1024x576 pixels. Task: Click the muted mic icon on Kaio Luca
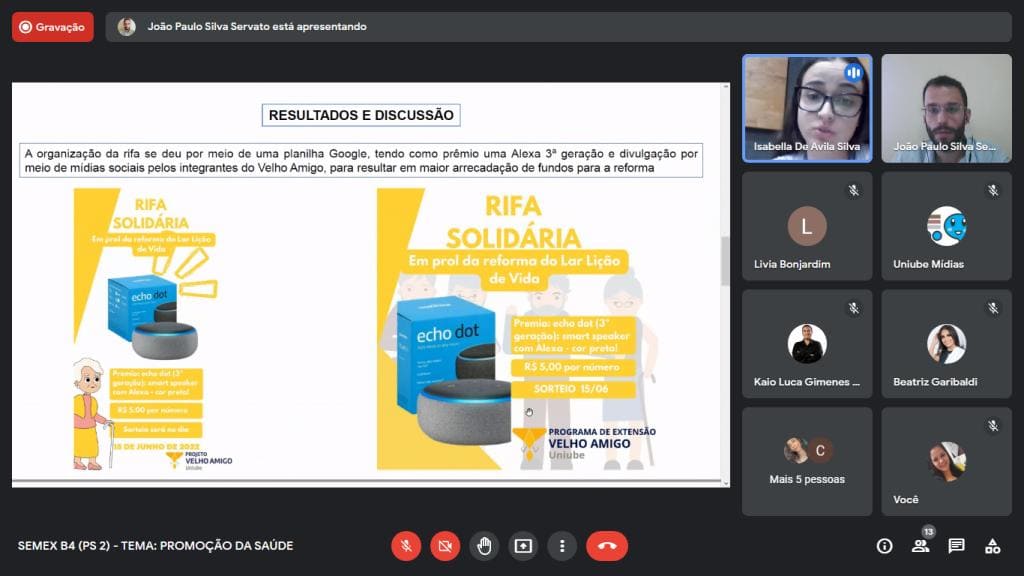pyautogui.click(x=854, y=308)
